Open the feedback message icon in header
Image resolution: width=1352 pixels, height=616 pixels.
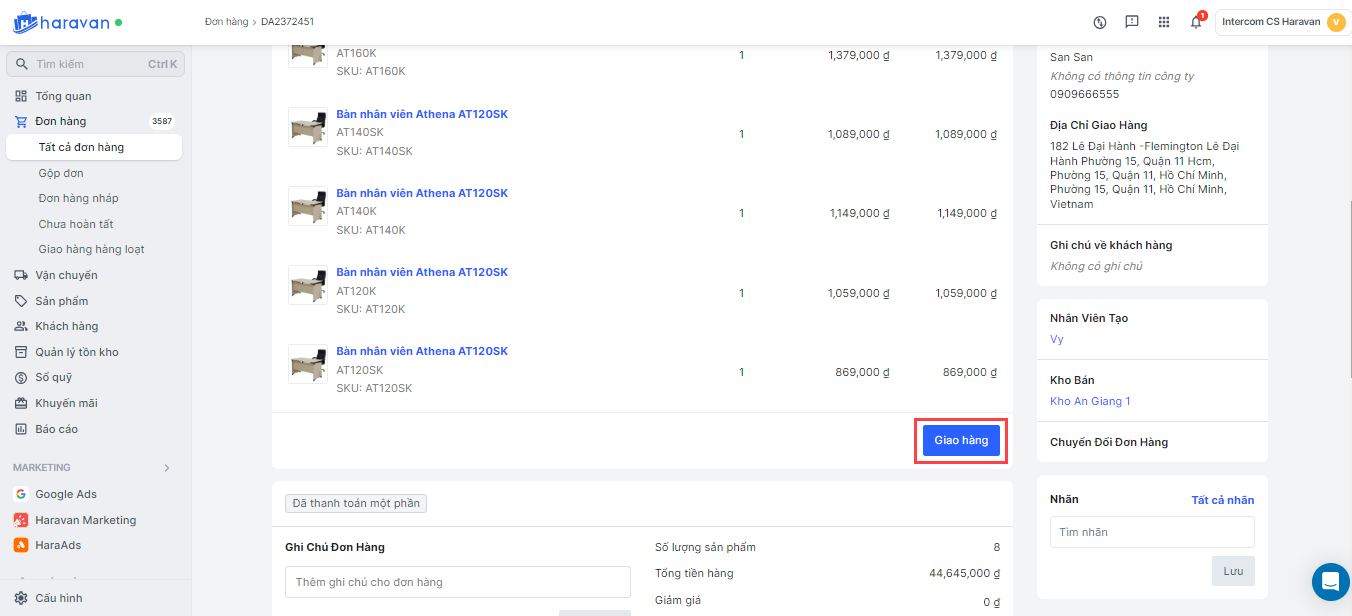coord(1132,22)
